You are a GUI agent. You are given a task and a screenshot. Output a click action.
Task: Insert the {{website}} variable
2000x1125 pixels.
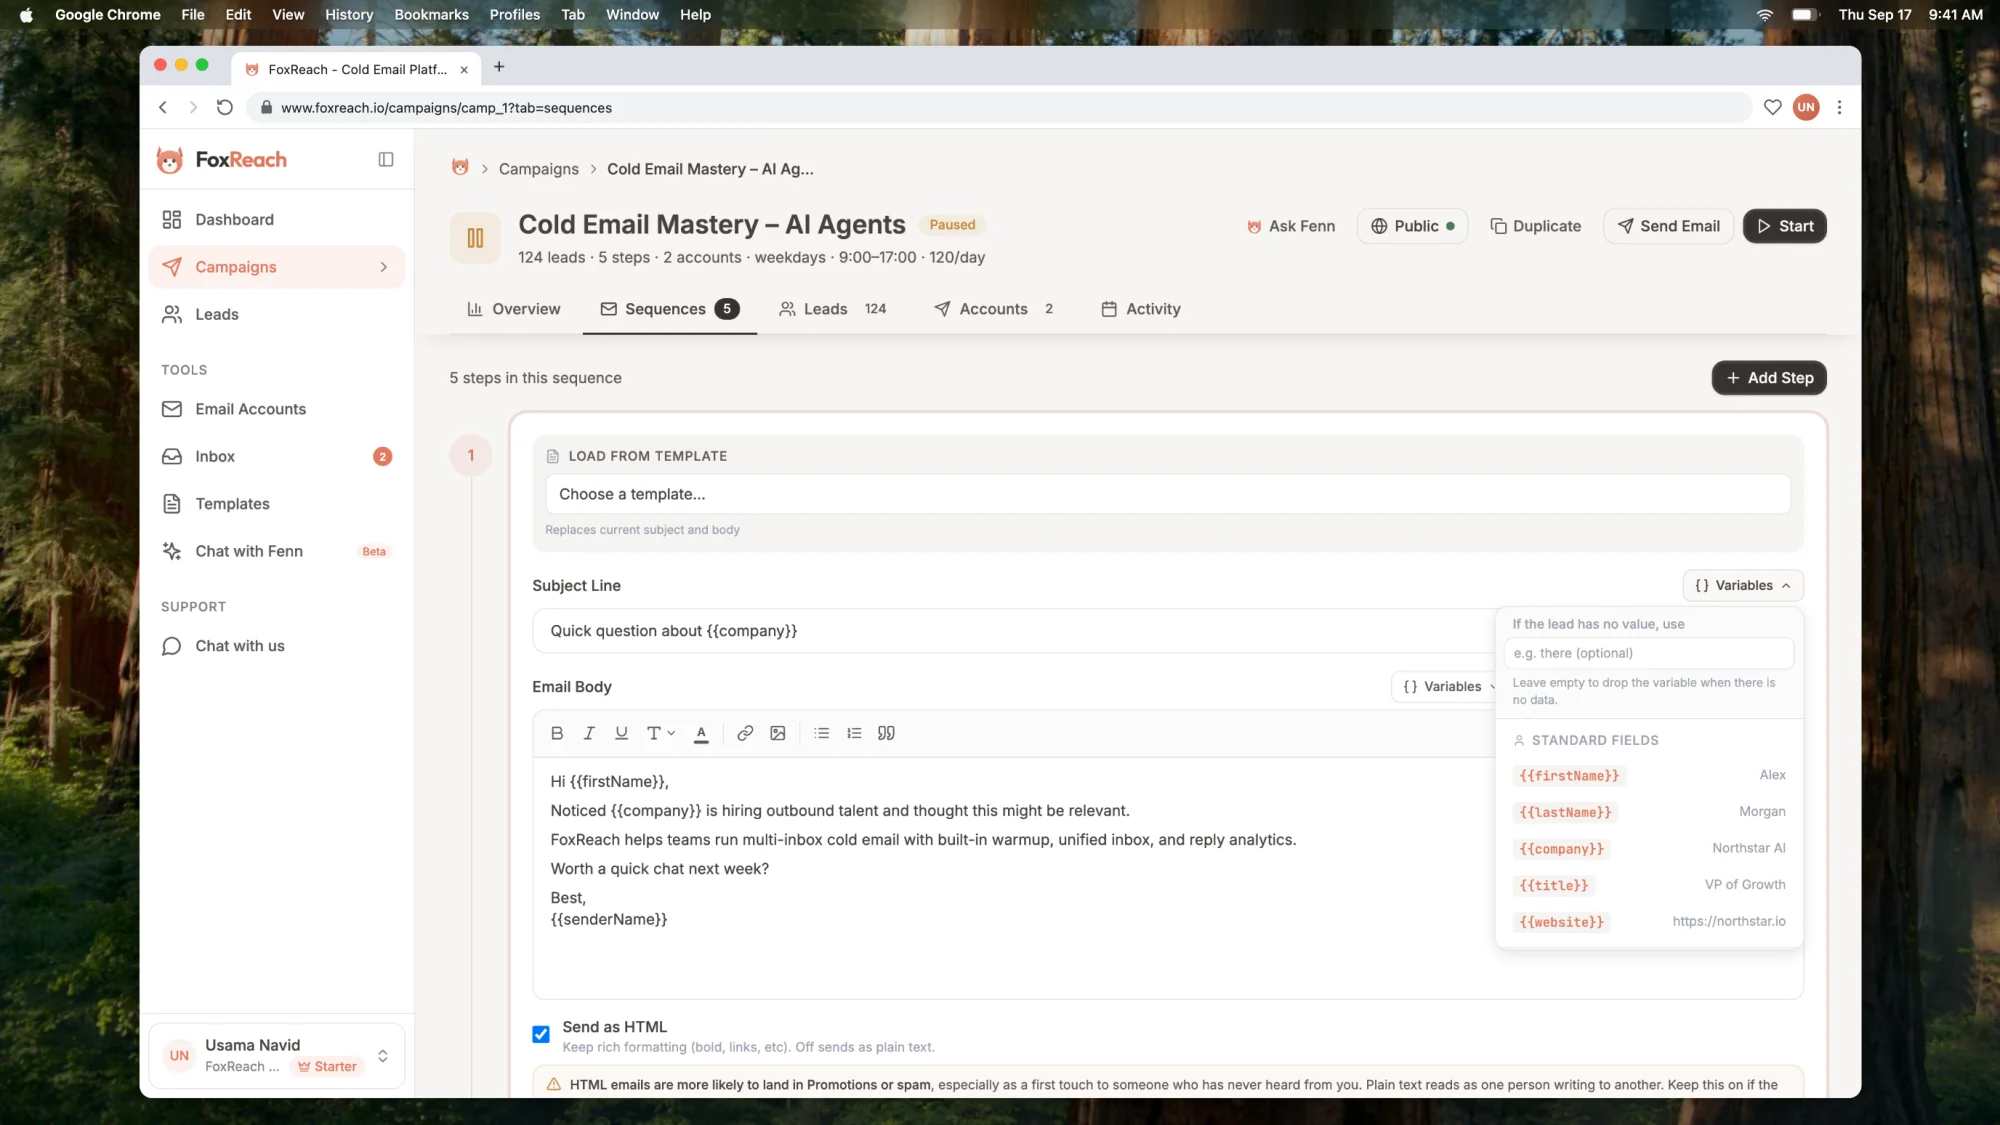point(1650,922)
